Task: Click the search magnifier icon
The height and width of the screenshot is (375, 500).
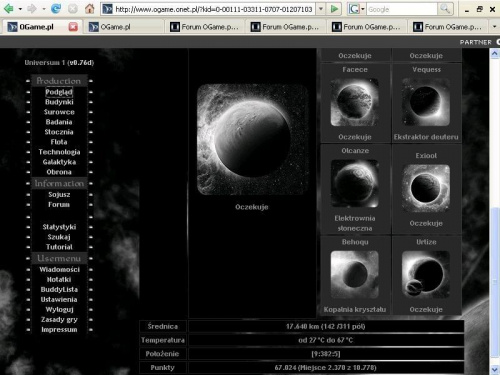Action: click(445, 9)
